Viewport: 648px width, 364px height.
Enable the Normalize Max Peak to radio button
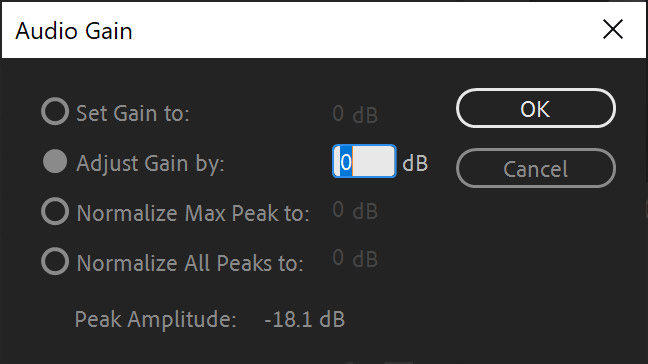55,212
